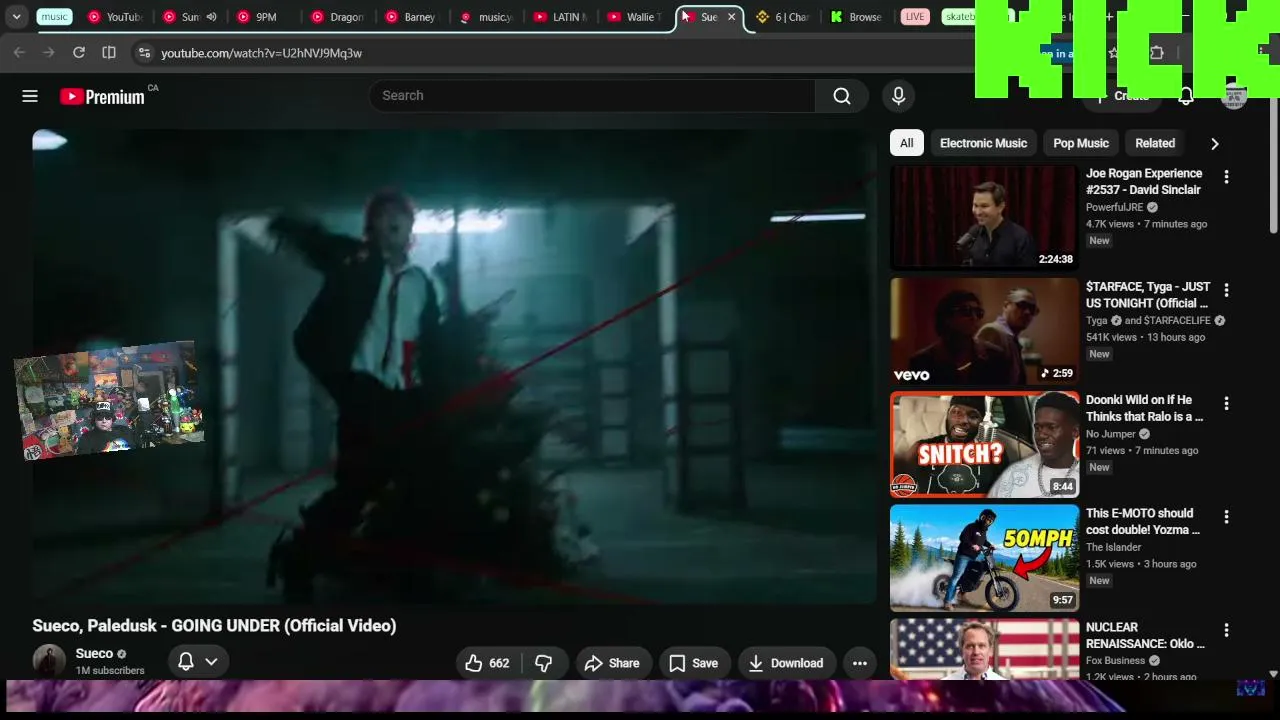
Task: Open Joe Rogan Experience #2537 video title
Action: coord(1144,181)
